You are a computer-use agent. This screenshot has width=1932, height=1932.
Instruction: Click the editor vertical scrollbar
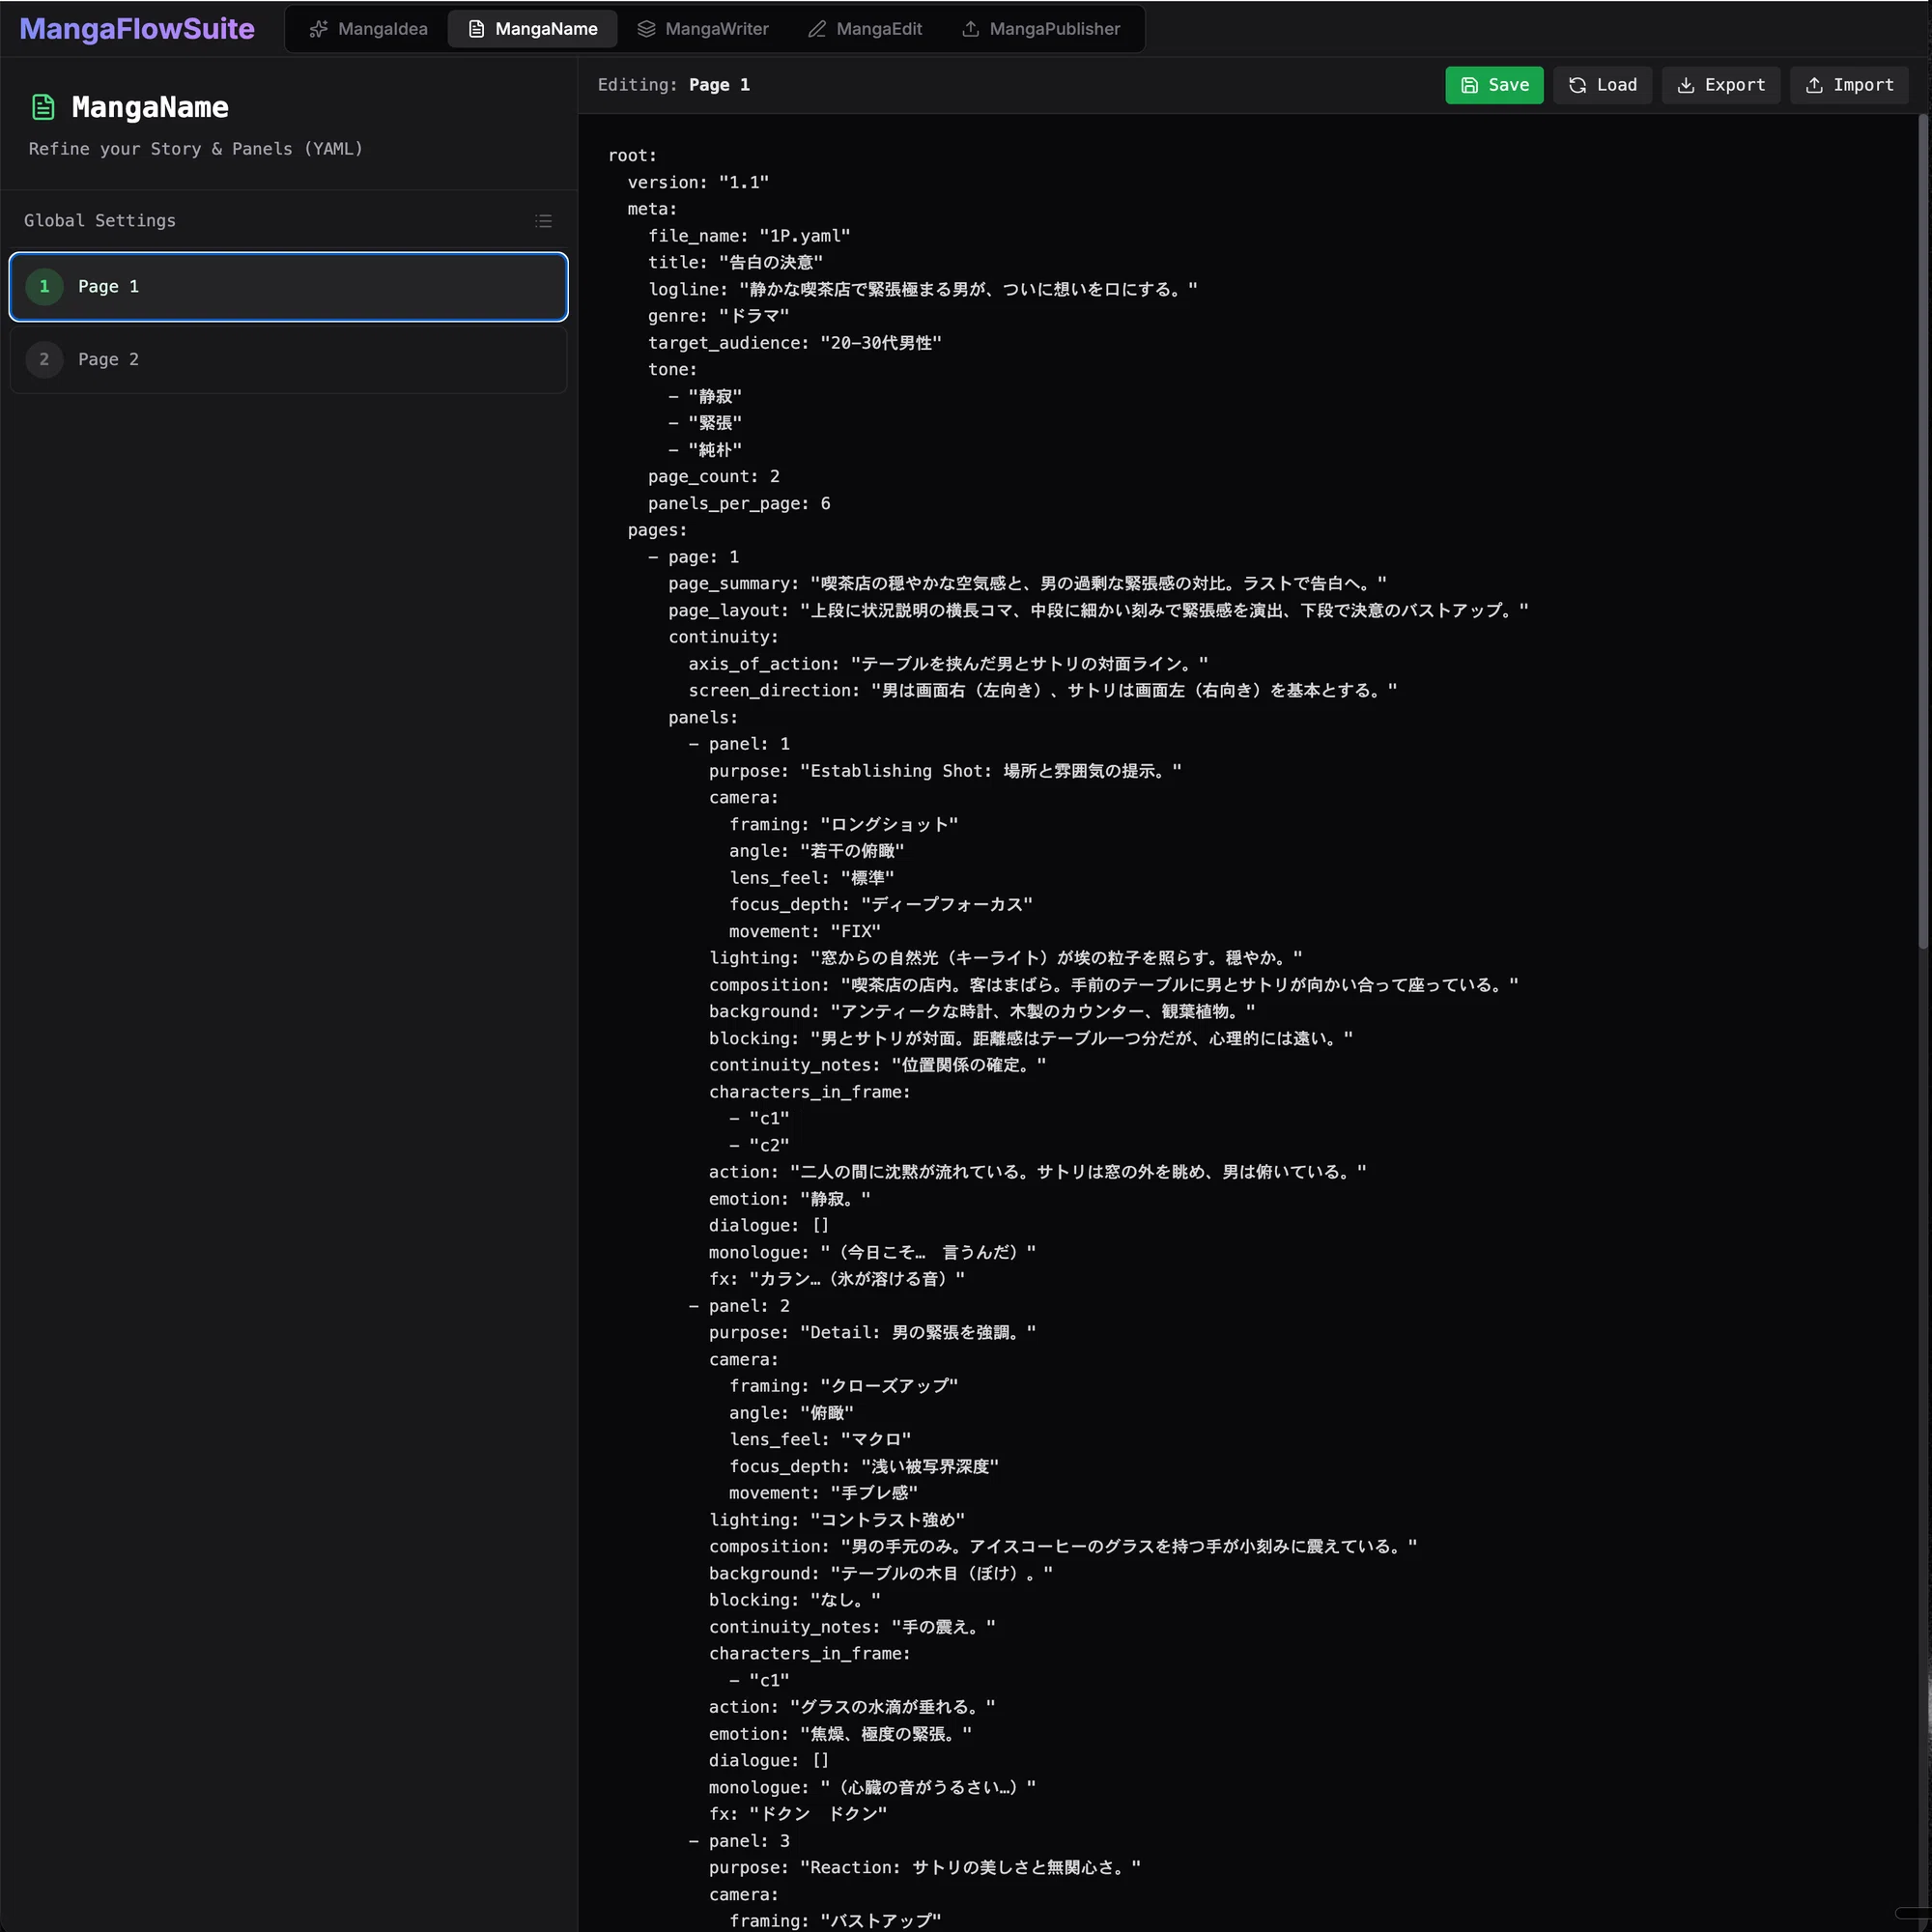point(1922,530)
